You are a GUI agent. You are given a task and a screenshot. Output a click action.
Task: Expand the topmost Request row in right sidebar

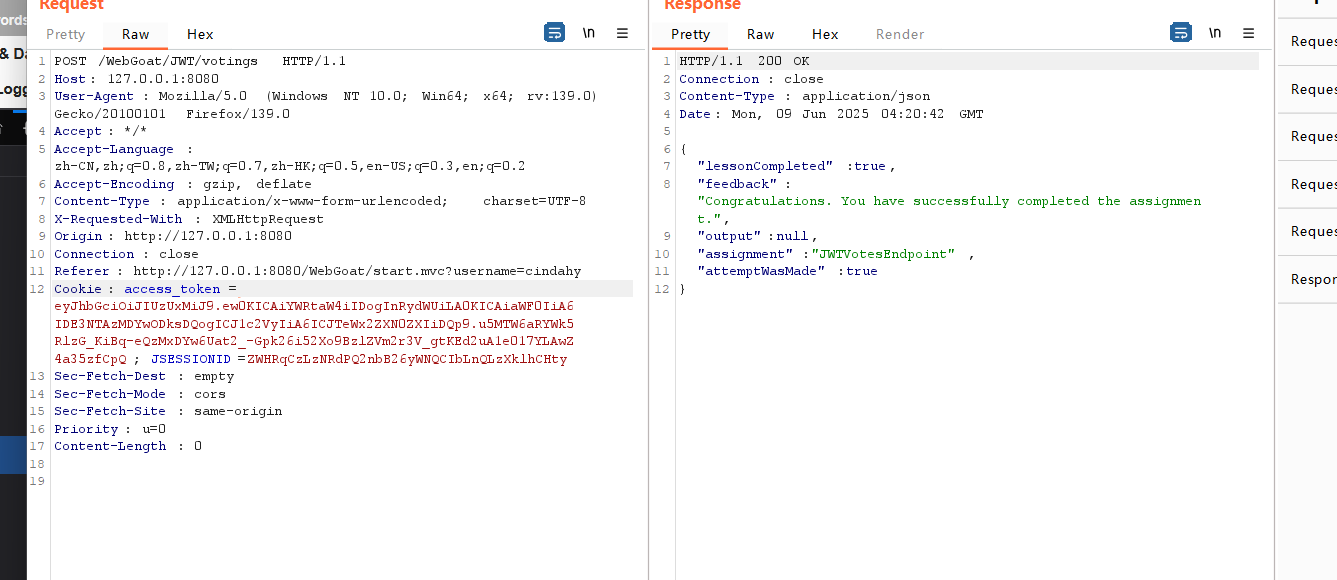pos(1313,42)
